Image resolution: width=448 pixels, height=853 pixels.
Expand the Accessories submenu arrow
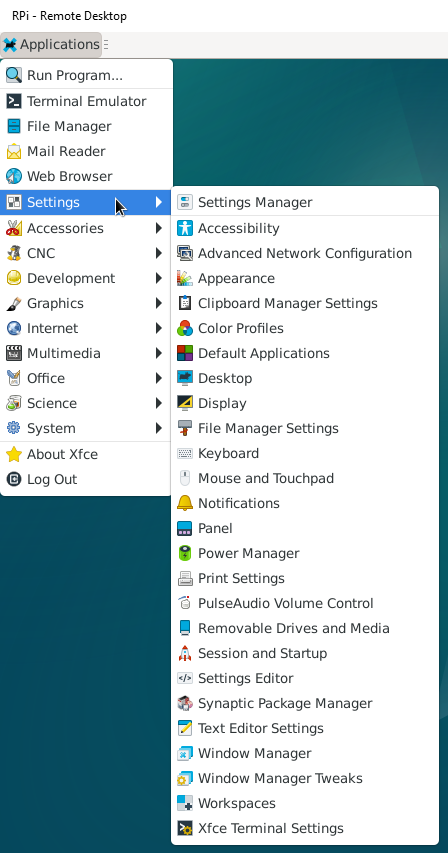(x=159, y=228)
